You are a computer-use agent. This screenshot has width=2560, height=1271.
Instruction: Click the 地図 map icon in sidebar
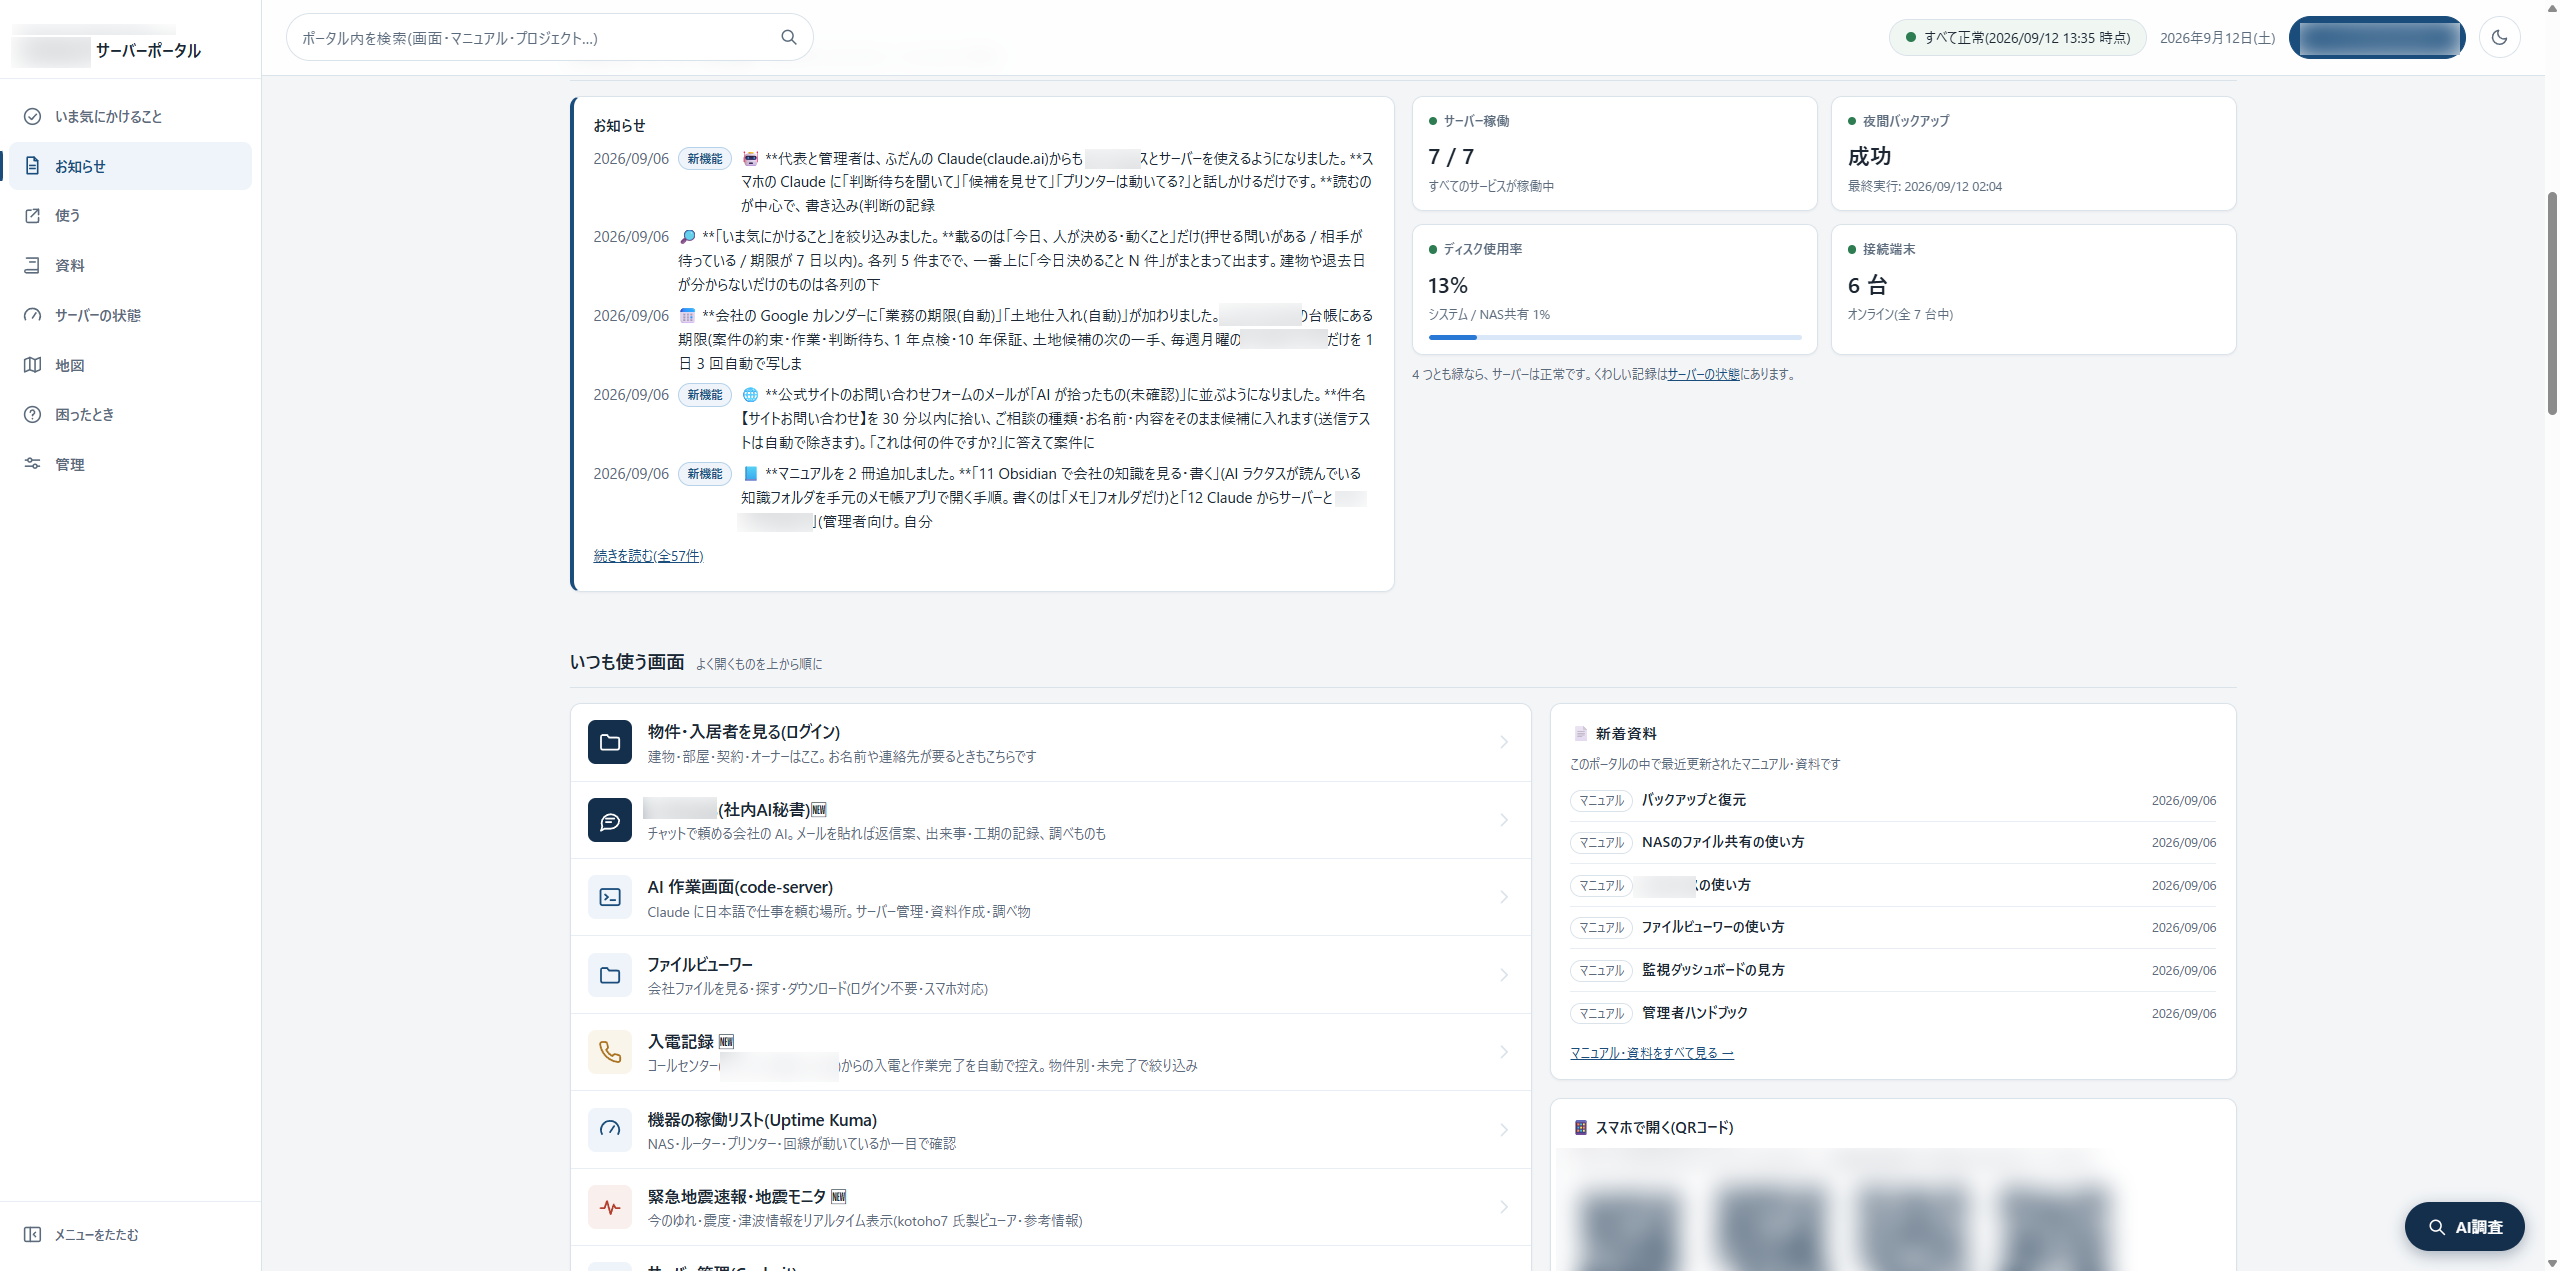(x=32, y=365)
